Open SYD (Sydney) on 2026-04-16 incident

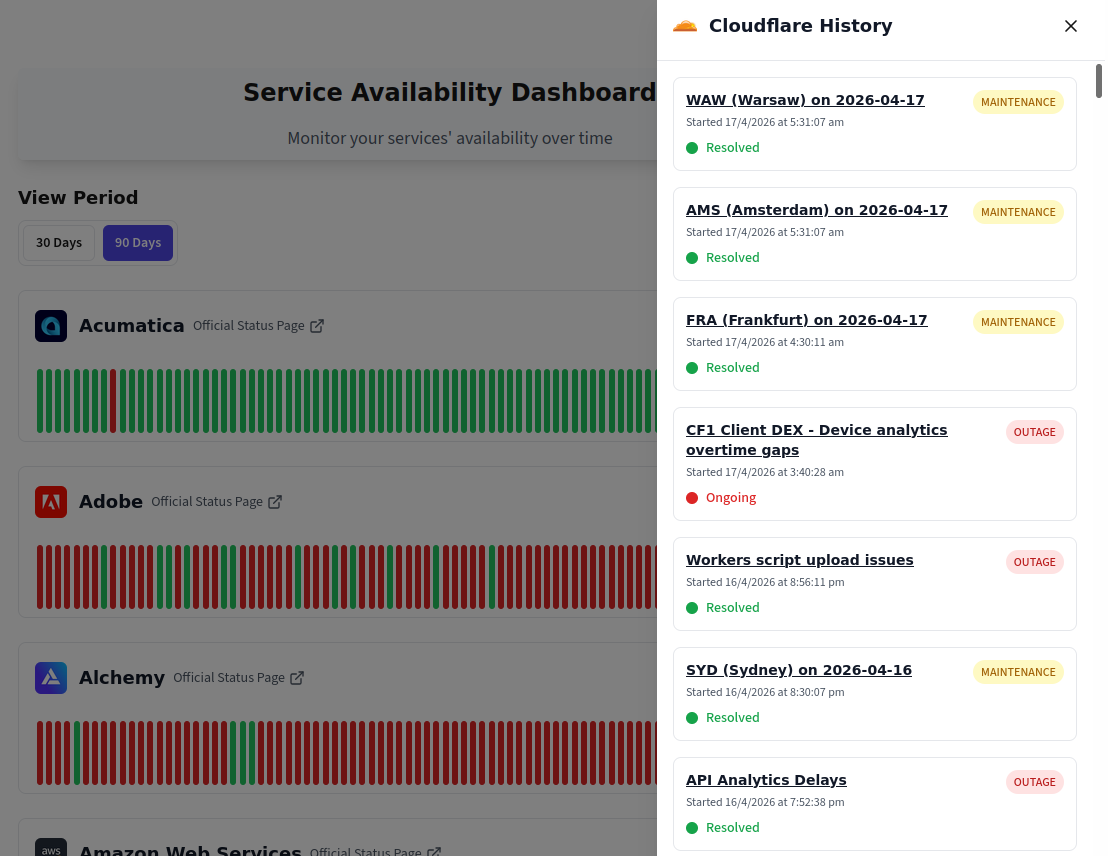[798, 670]
